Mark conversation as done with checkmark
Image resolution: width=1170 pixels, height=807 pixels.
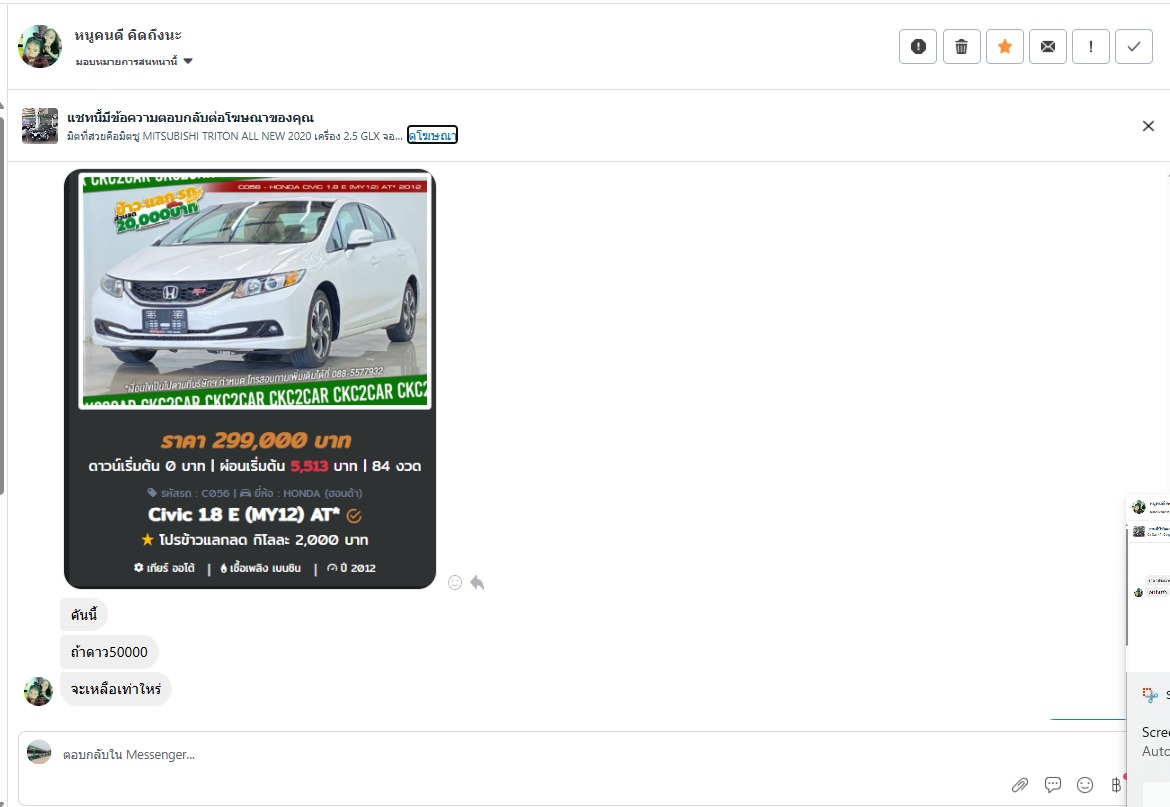[1134, 47]
